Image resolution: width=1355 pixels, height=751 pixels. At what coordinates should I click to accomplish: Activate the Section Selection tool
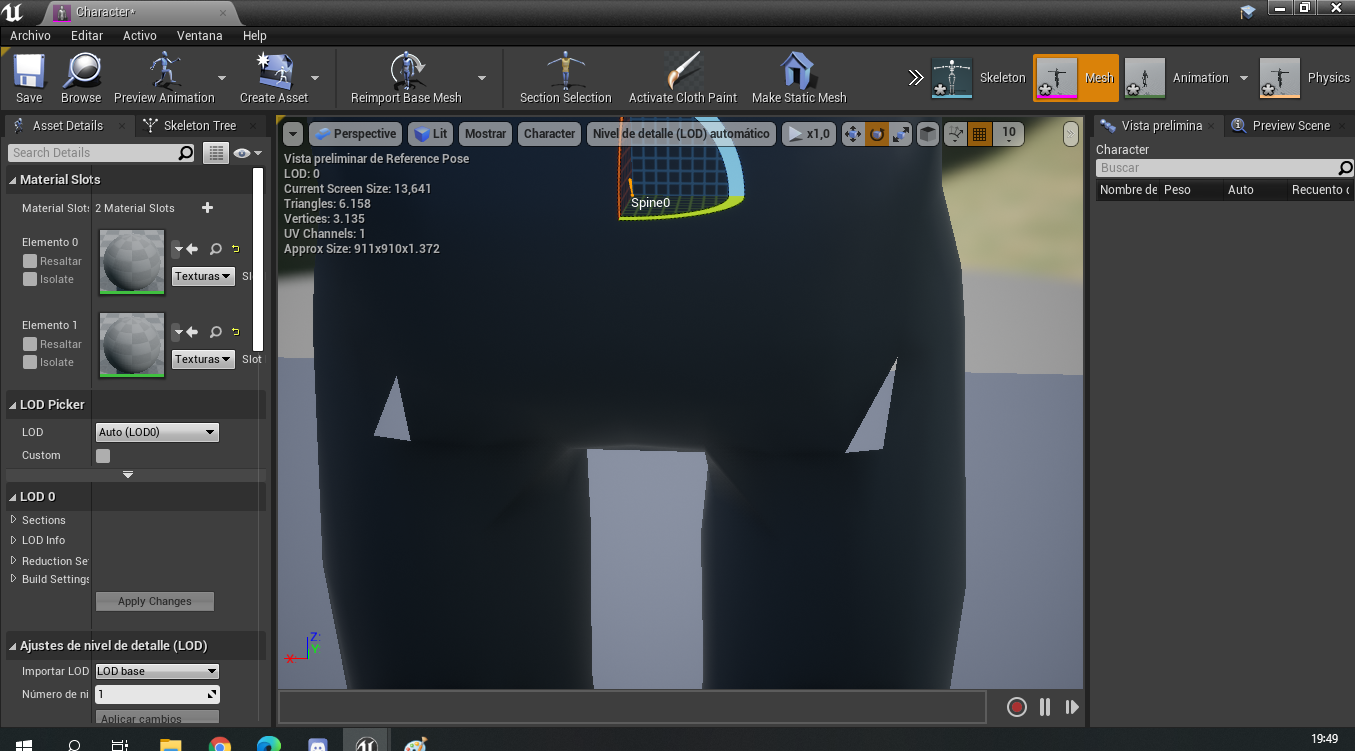[x=566, y=78]
